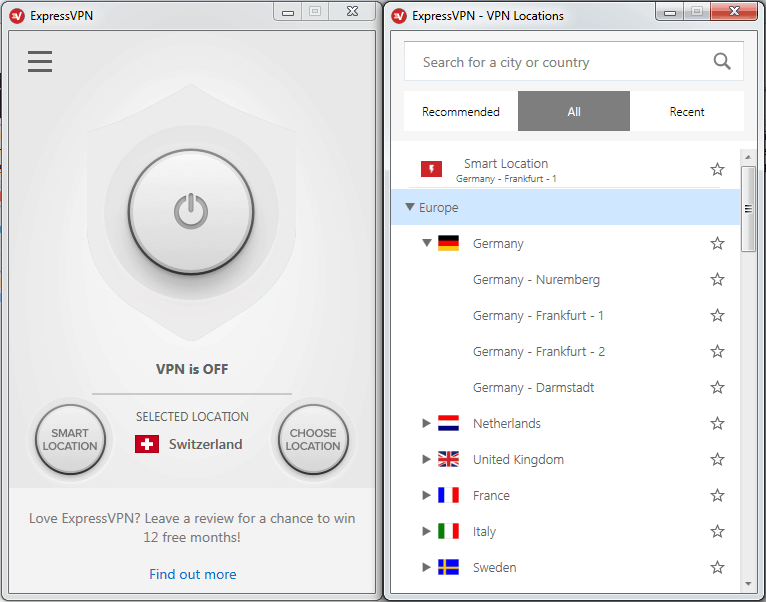766x602 pixels.
Task: Collapse the Germany country list
Action: click(426, 243)
